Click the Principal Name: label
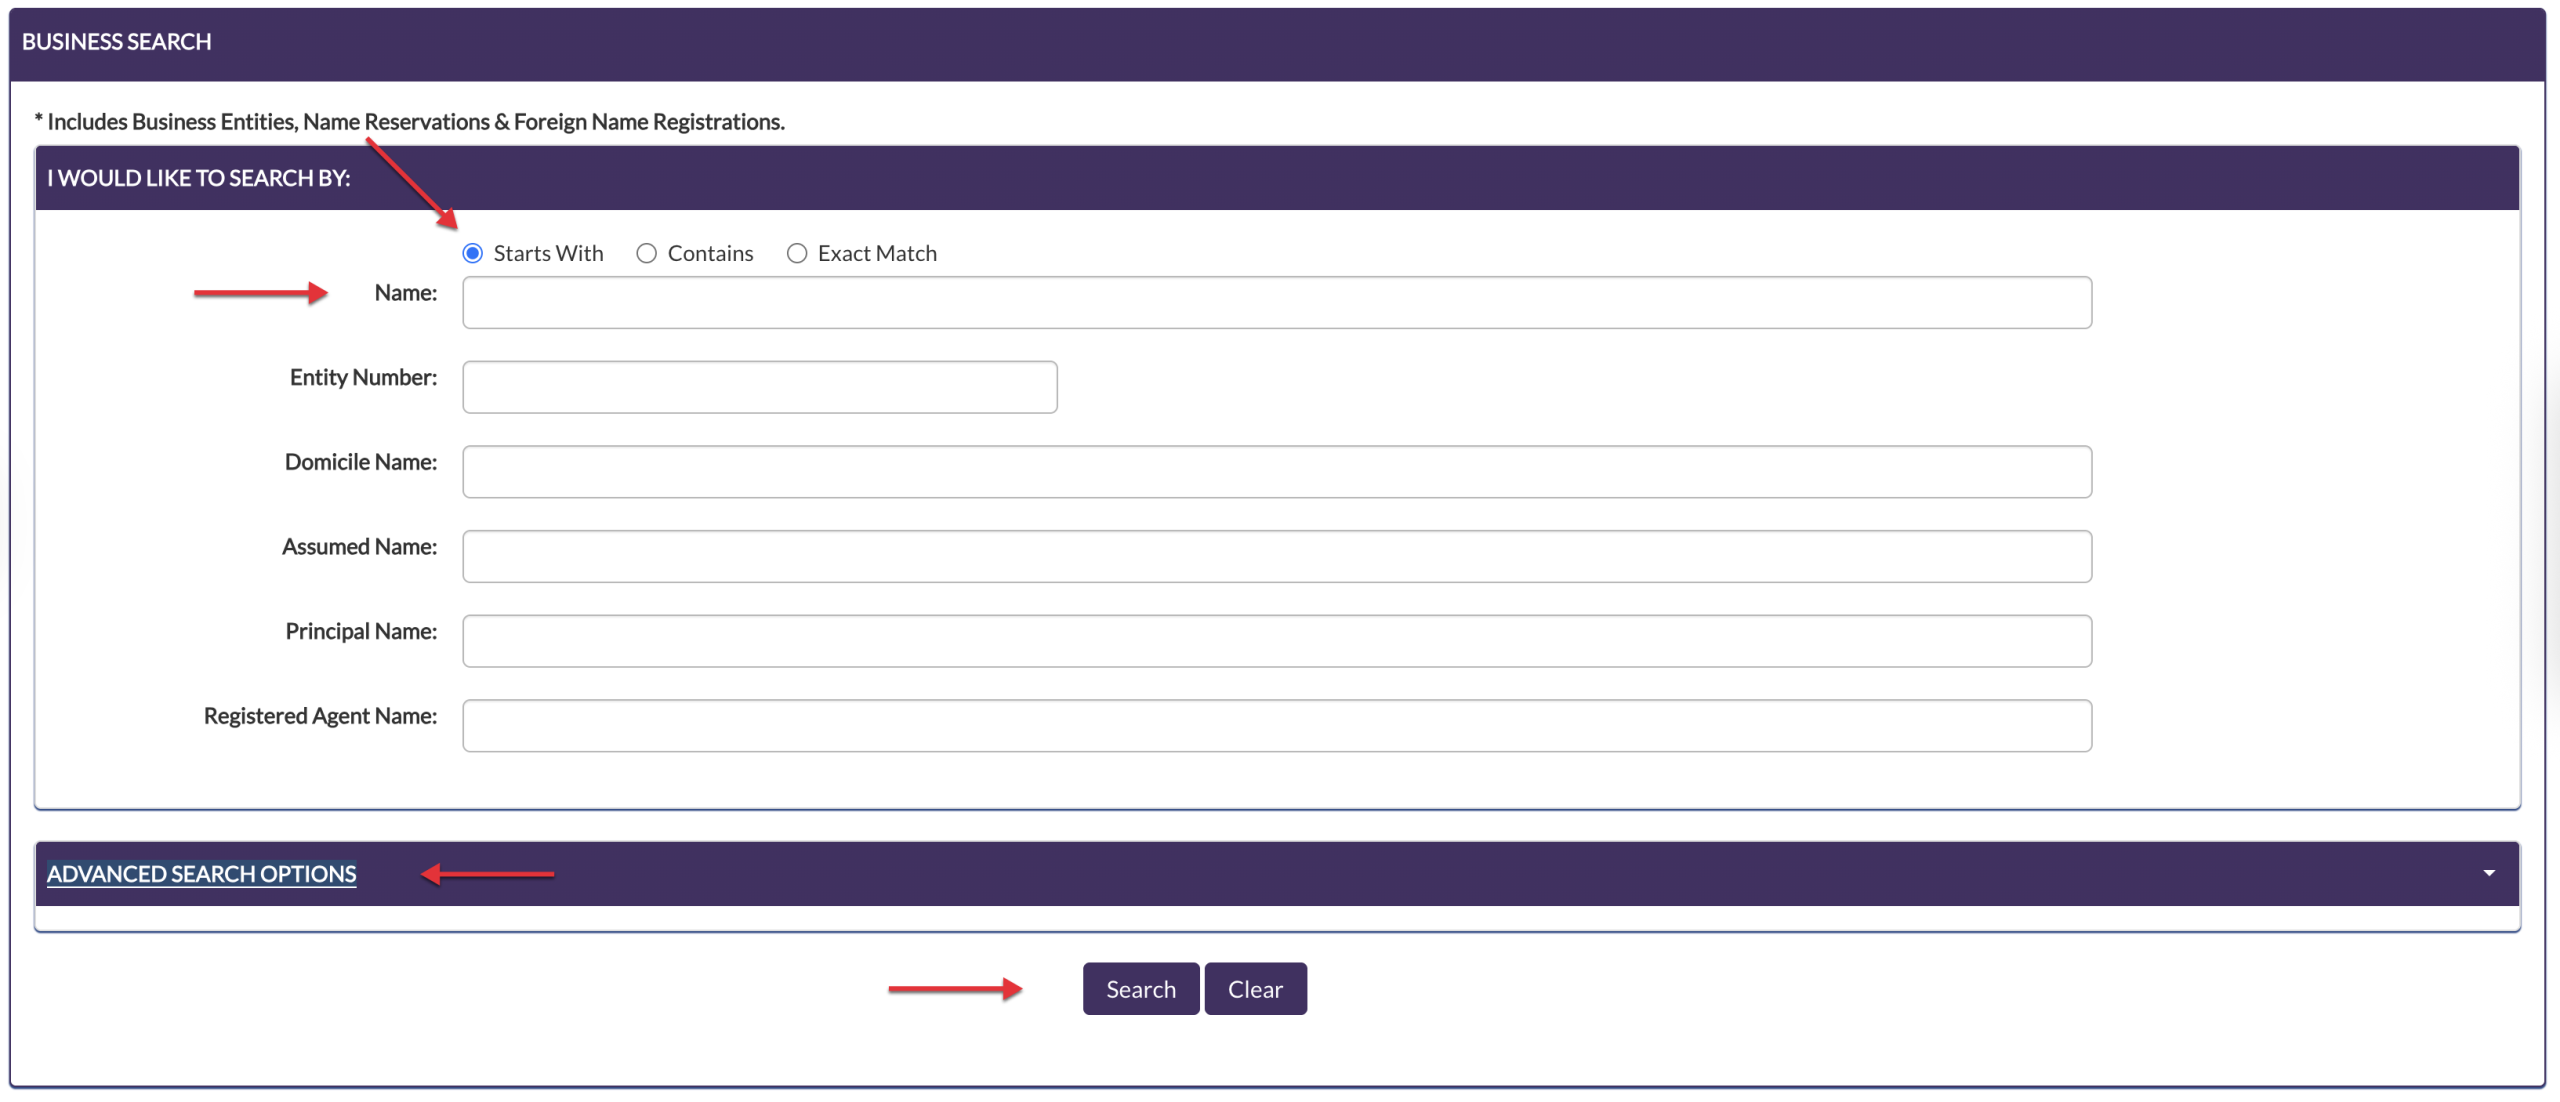Image resolution: width=2560 pixels, height=1102 pixels. tap(361, 632)
